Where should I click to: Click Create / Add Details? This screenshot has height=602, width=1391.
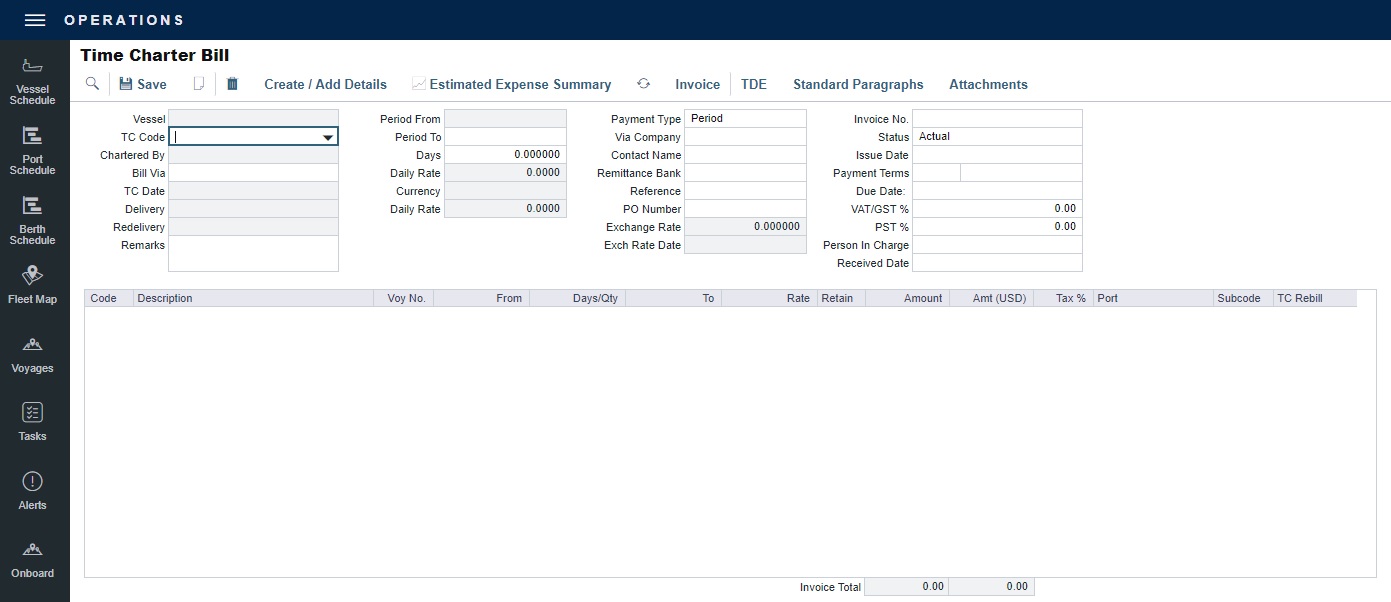tap(325, 84)
